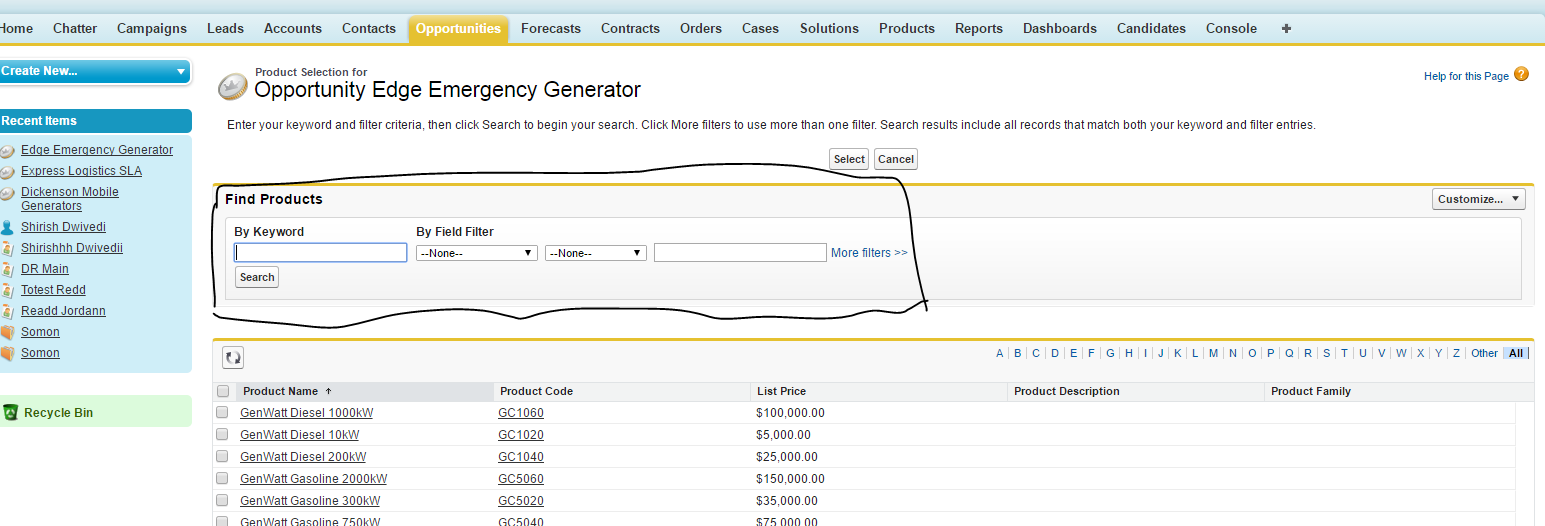This screenshot has width=1545, height=526.
Task: Open the Customize dropdown
Action: 1479,199
